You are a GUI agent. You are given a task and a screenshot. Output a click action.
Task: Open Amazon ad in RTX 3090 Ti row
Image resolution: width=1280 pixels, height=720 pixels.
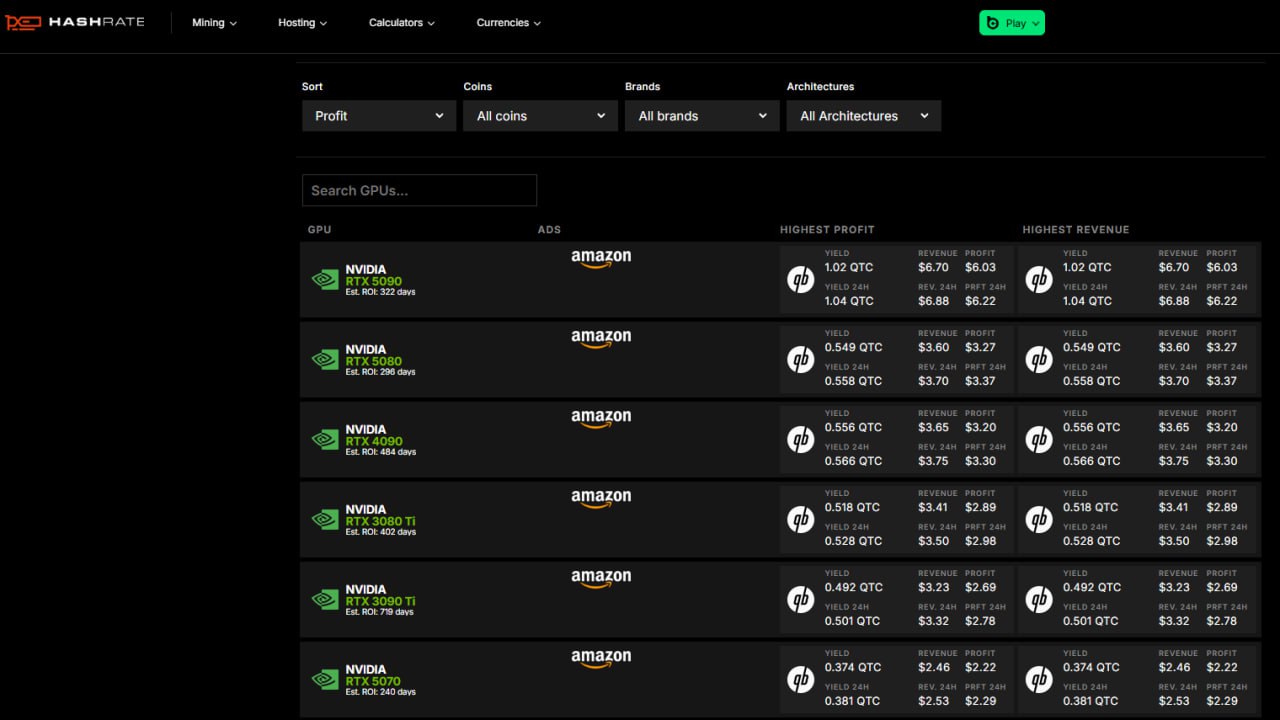(601, 579)
